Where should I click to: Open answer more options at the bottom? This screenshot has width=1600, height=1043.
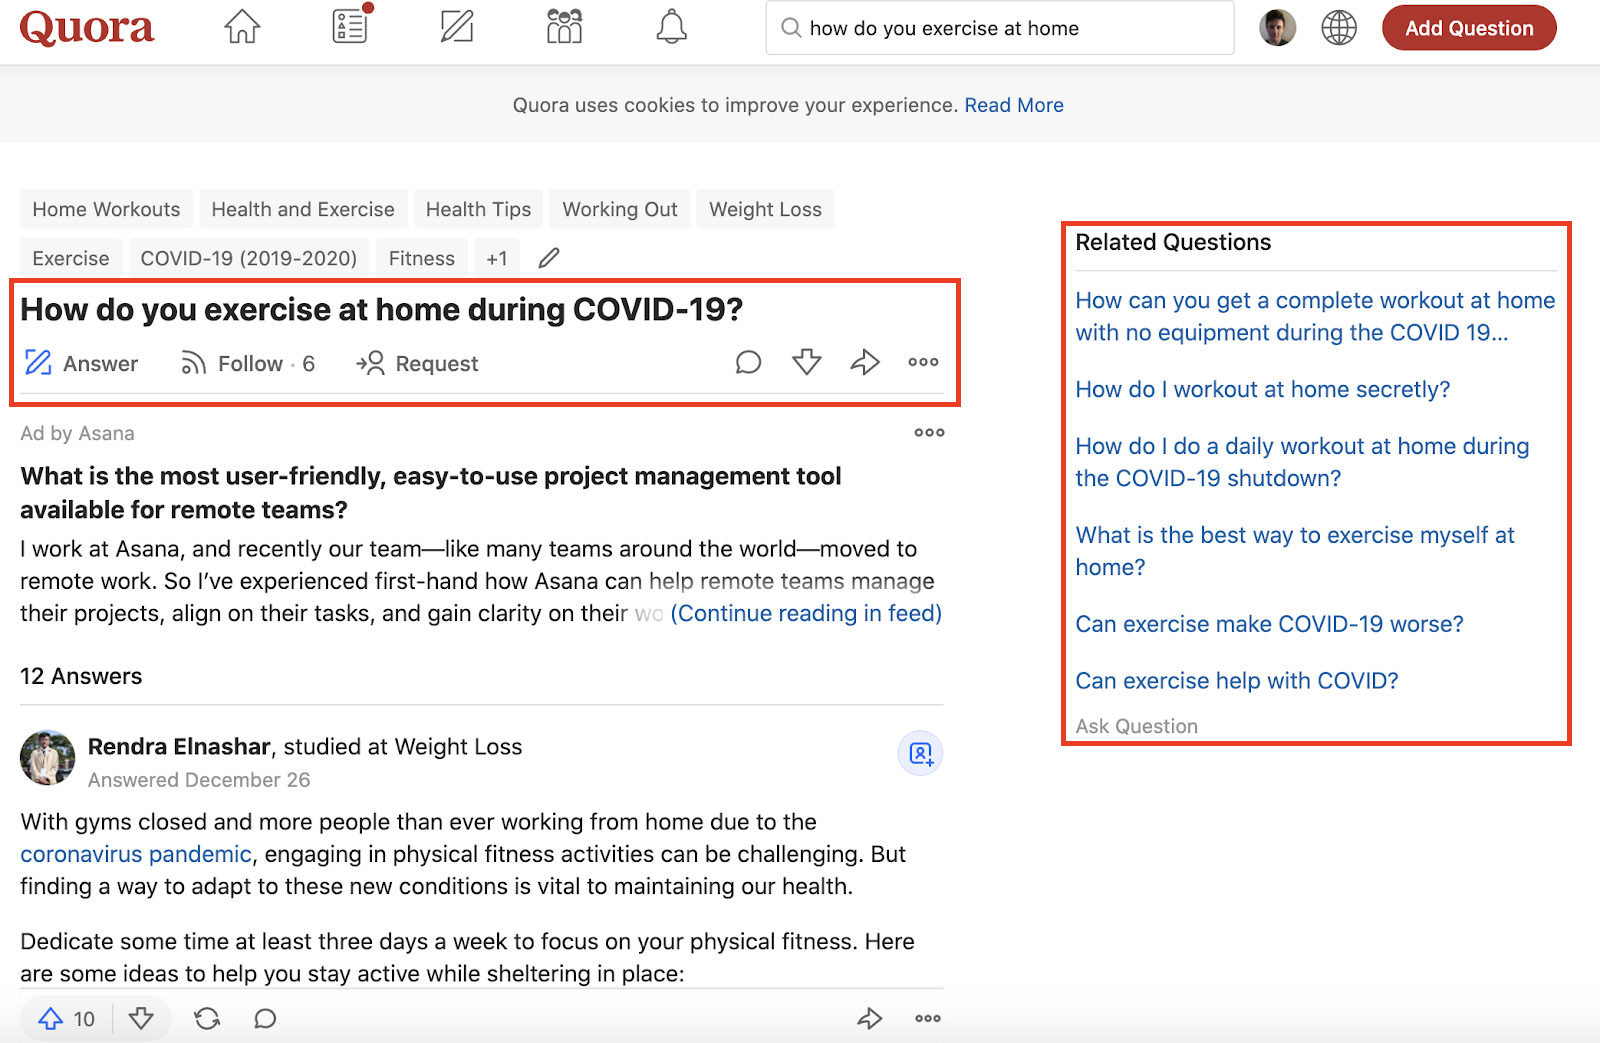pyautogui.click(x=928, y=1019)
